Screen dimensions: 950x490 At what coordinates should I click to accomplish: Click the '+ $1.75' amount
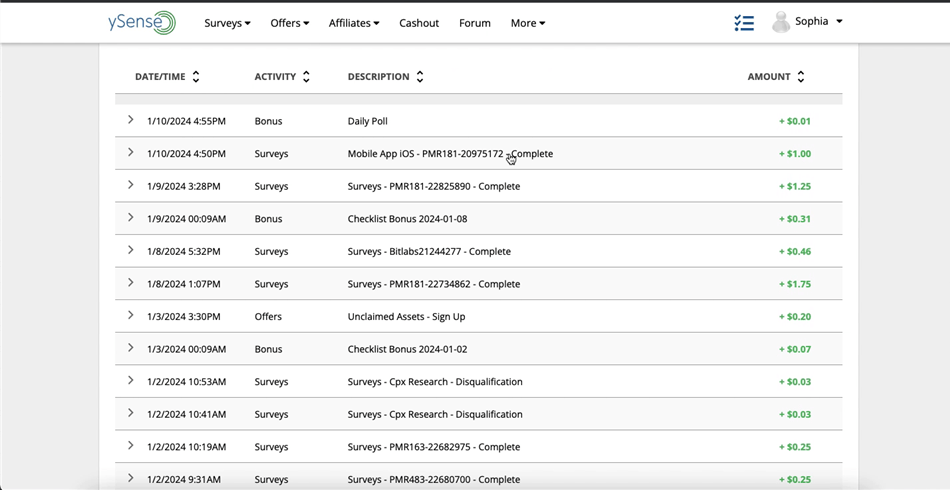tap(795, 284)
